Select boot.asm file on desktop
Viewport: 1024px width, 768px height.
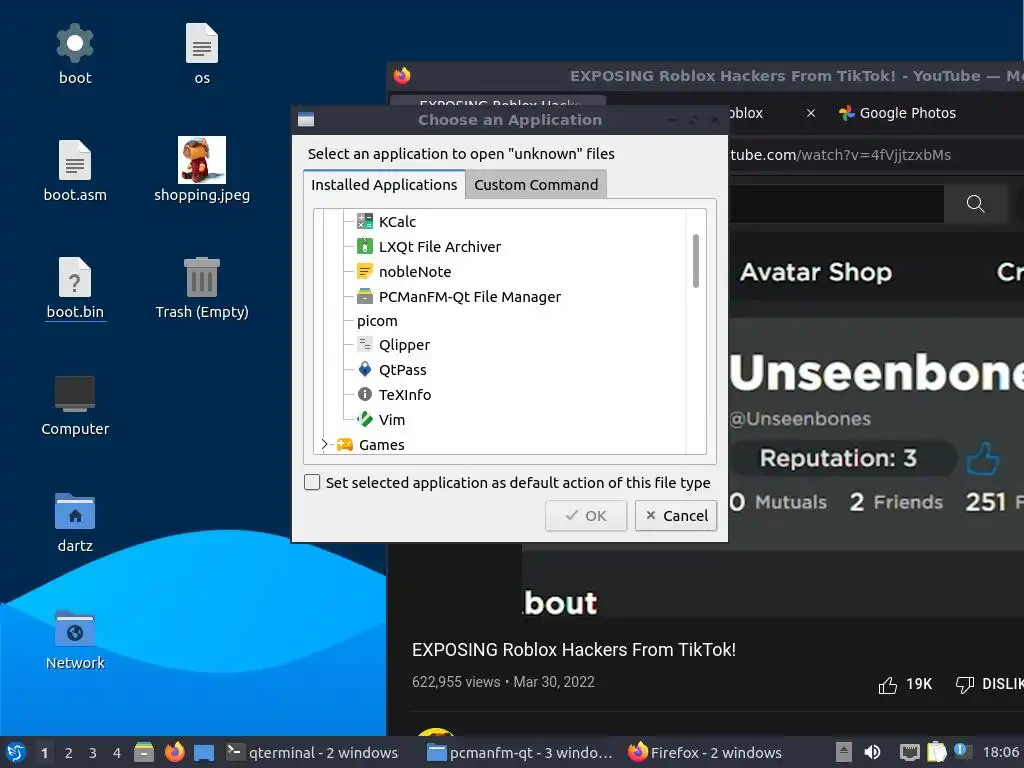pyautogui.click(x=75, y=171)
